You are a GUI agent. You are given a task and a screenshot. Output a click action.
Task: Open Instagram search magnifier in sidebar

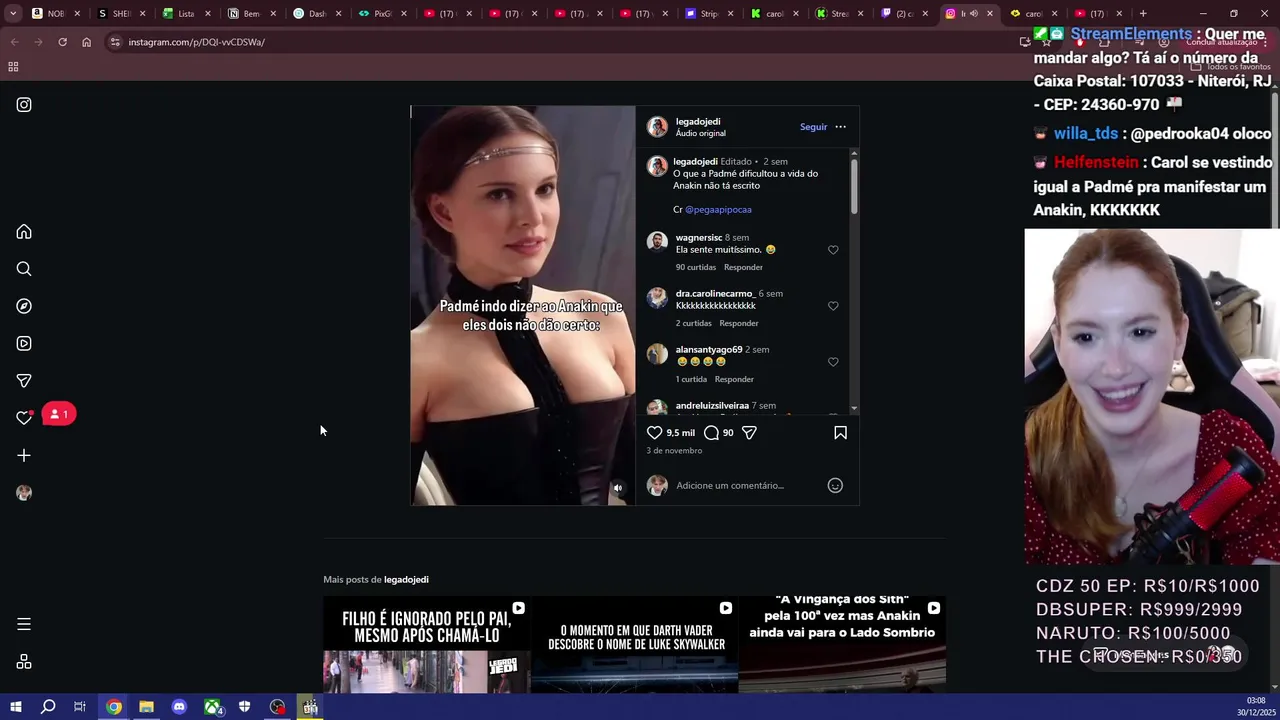24,269
